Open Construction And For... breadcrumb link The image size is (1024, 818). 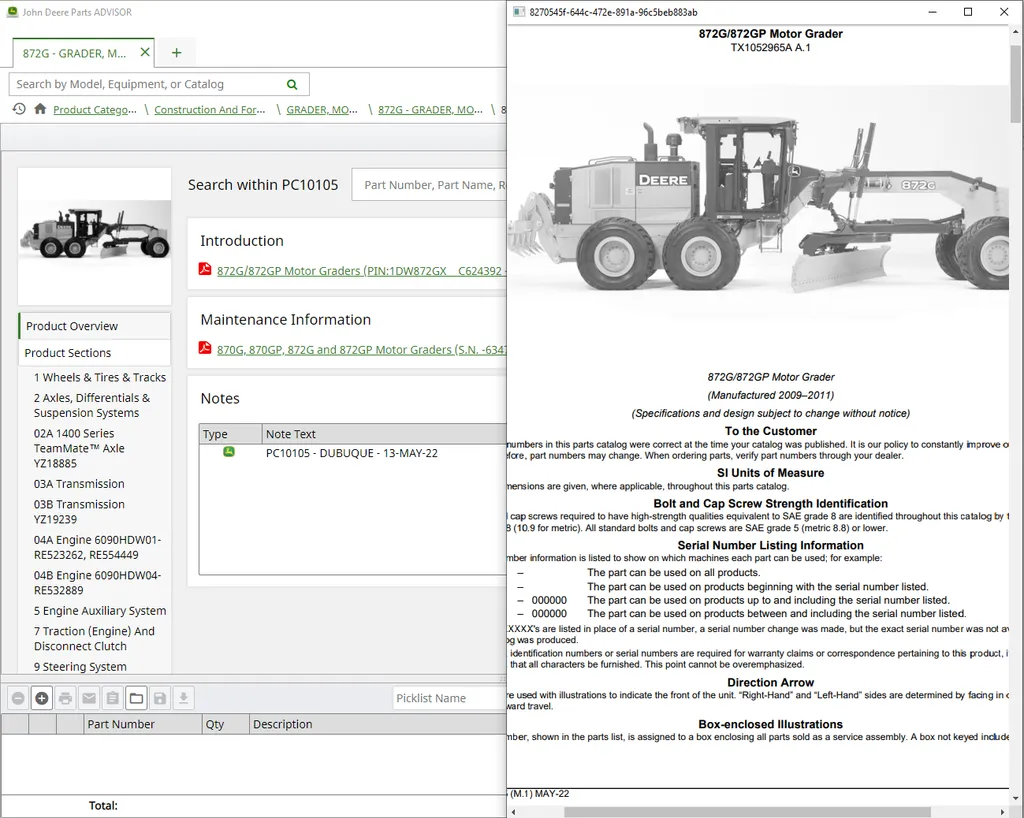[210, 110]
